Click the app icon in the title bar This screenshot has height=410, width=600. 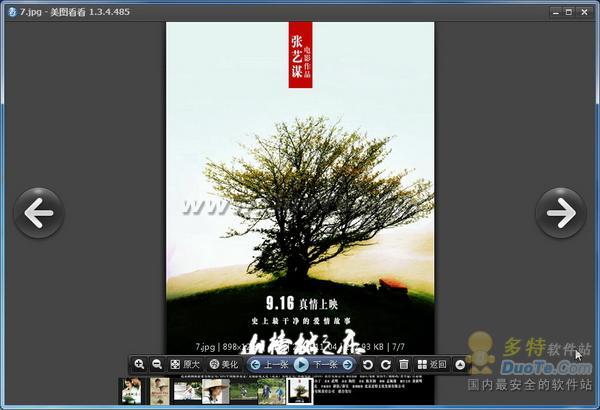tap(10, 11)
